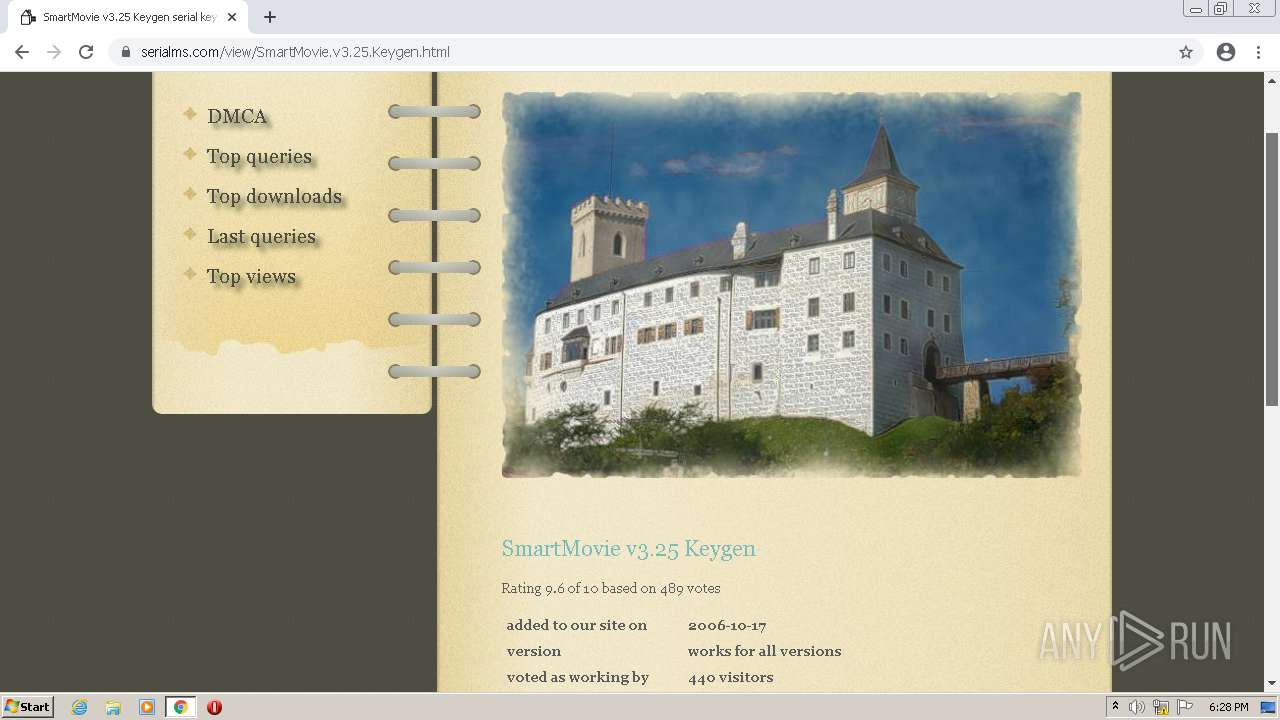
Task: Launch Internet Explorer from taskbar
Action: [x=79, y=707]
